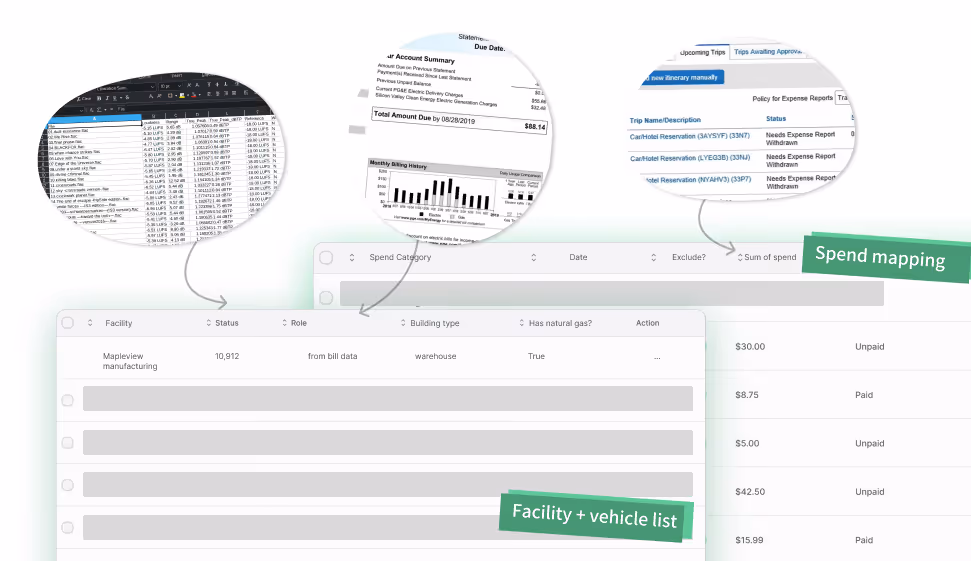This screenshot has height=561, width=971.
Task: Click Unpaid status beside $42.50
Action: coord(869,492)
